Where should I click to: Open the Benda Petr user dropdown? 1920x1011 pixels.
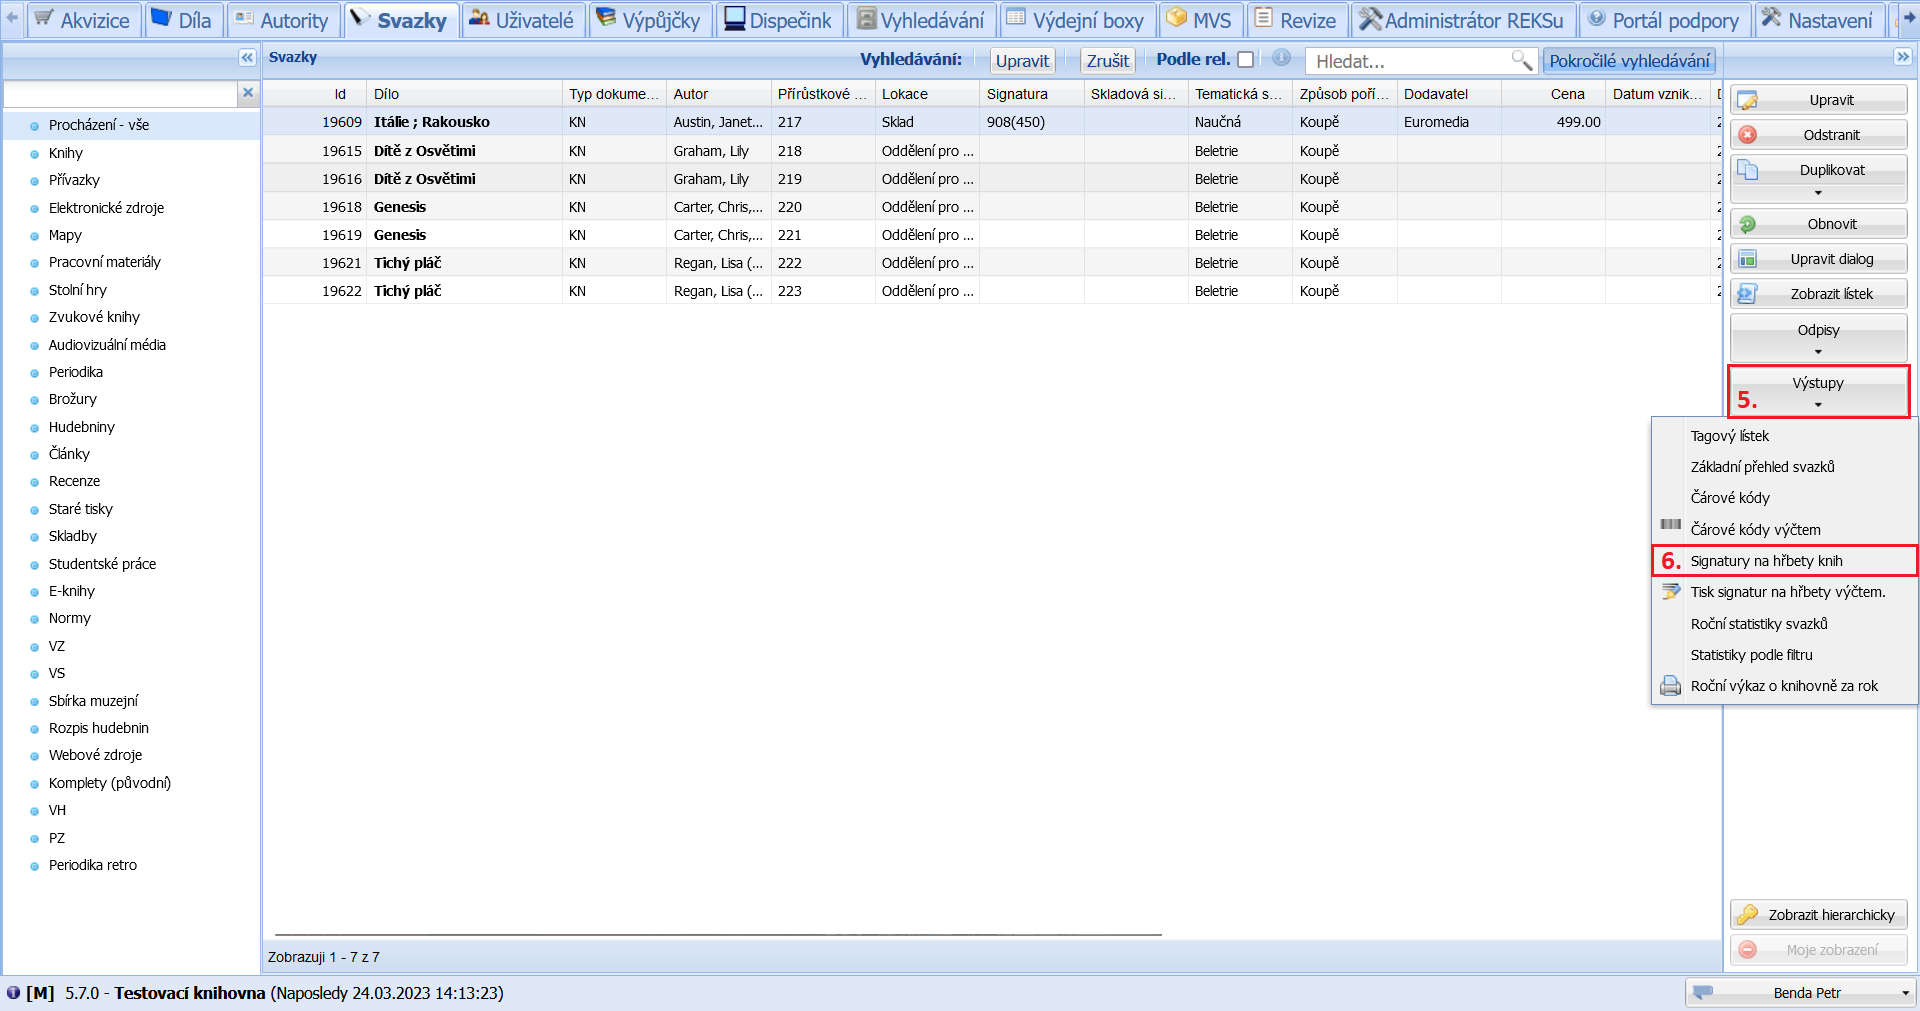[1799, 993]
